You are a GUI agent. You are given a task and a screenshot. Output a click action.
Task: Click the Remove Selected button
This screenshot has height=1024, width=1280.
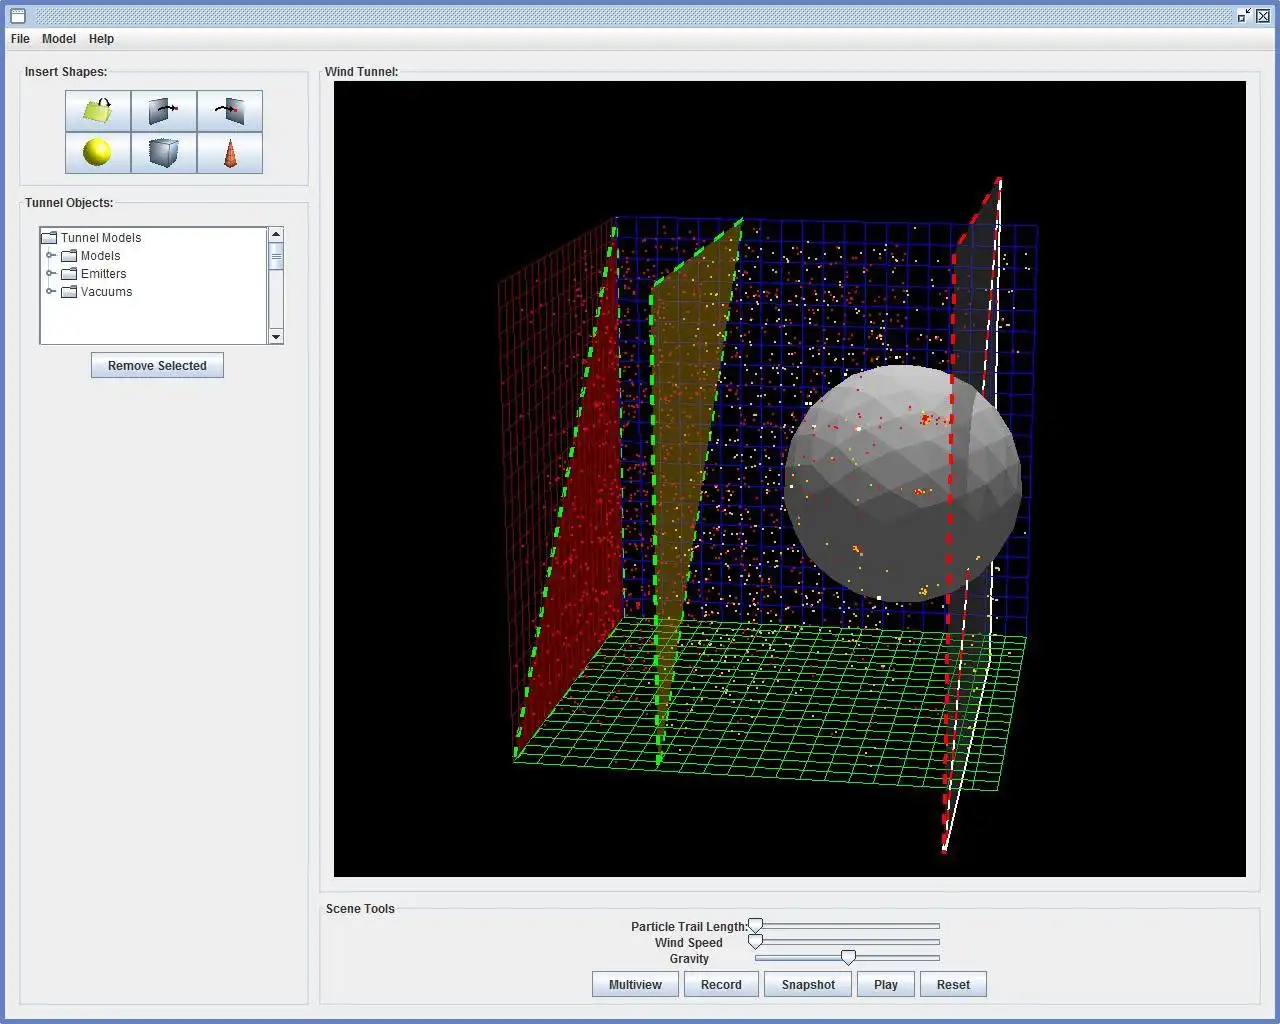(157, 365)
